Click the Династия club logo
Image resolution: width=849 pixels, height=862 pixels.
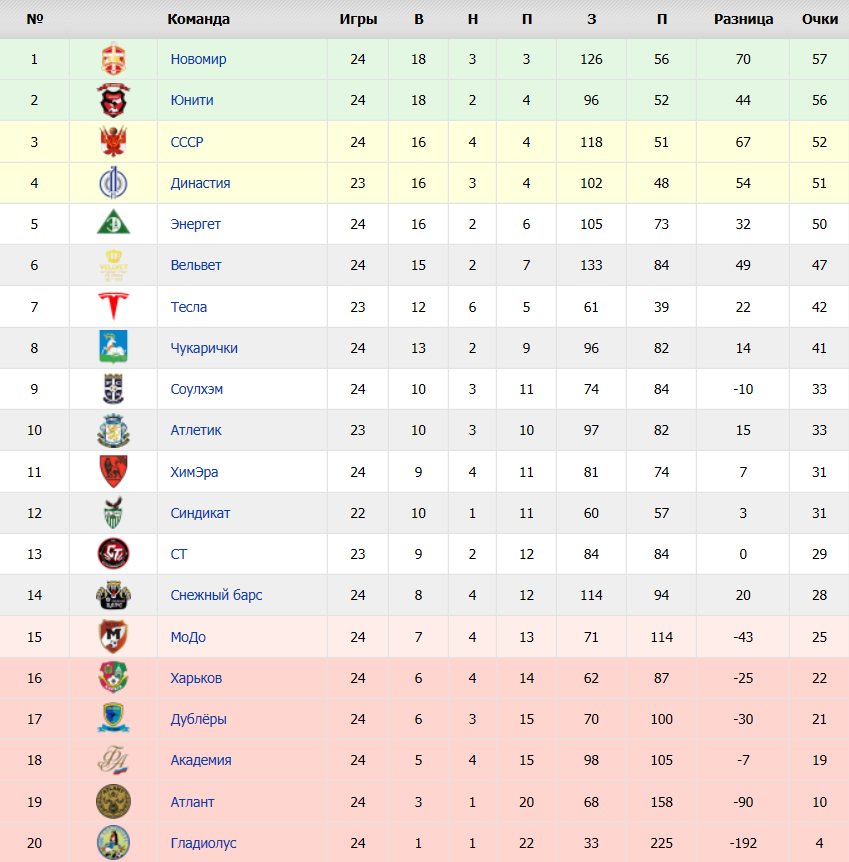(x=113, y=183)
